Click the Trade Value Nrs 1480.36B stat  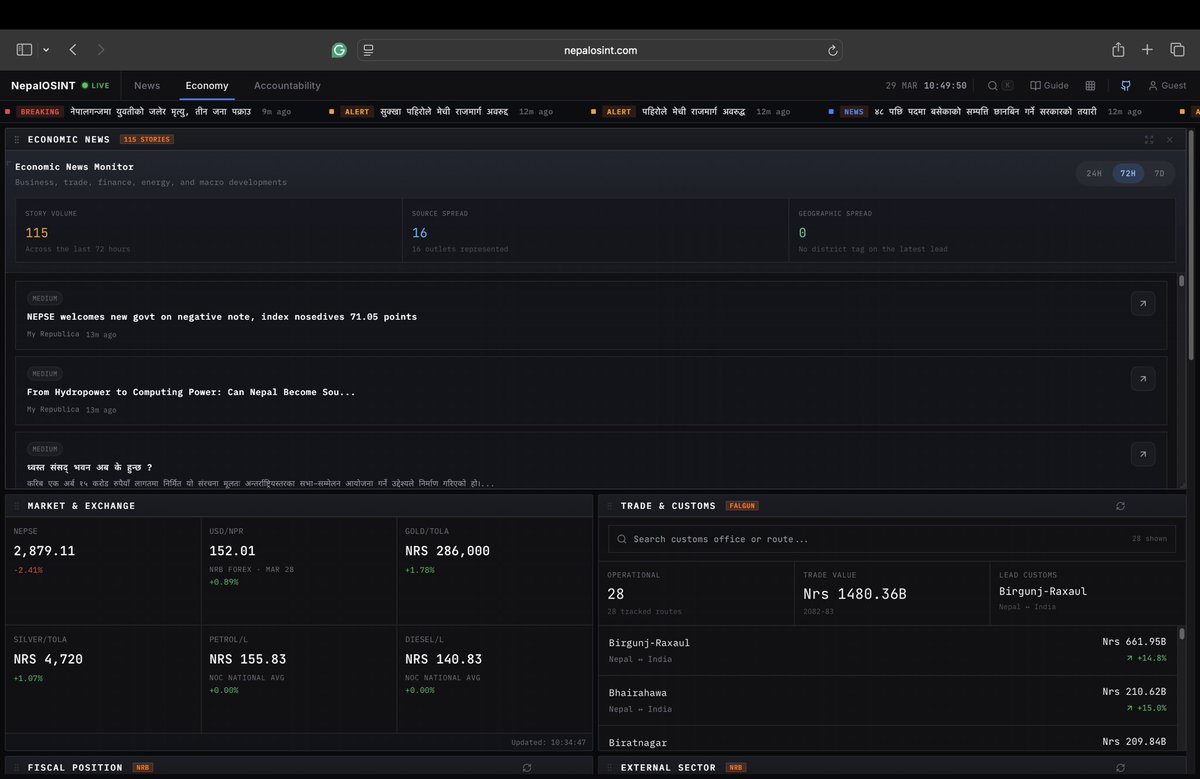click(x=891, y=593)
